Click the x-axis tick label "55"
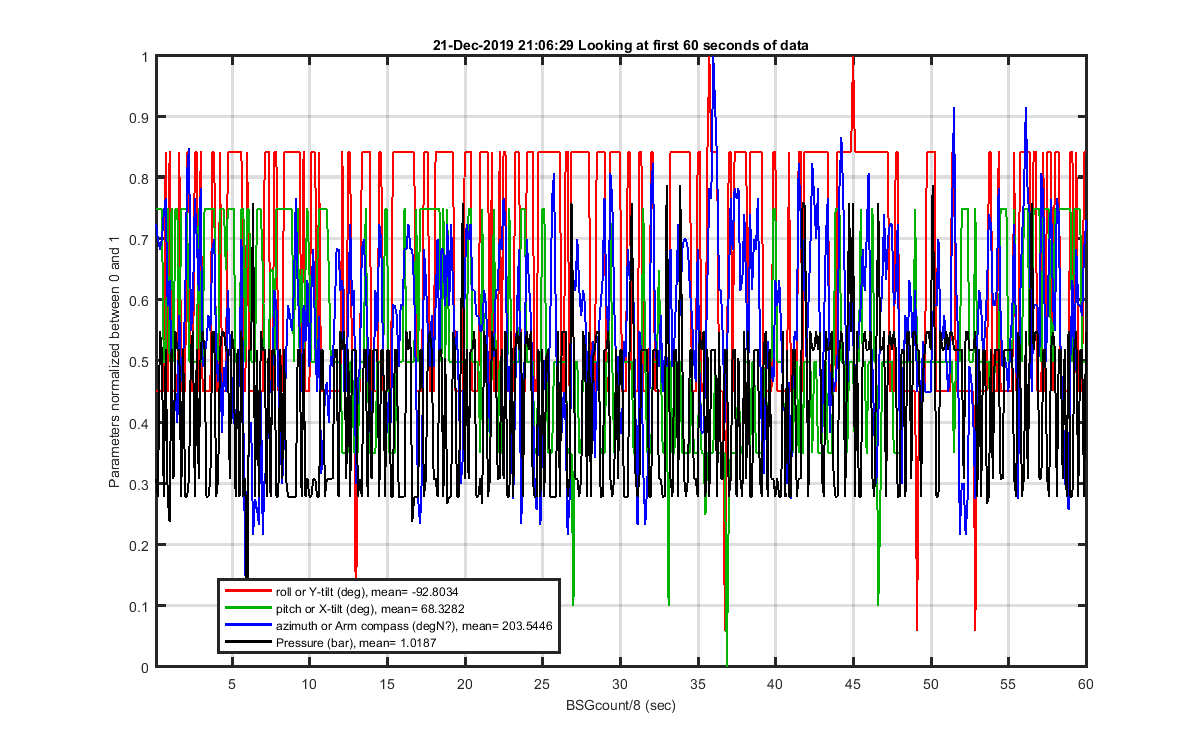 click(x=1007, y=684)
